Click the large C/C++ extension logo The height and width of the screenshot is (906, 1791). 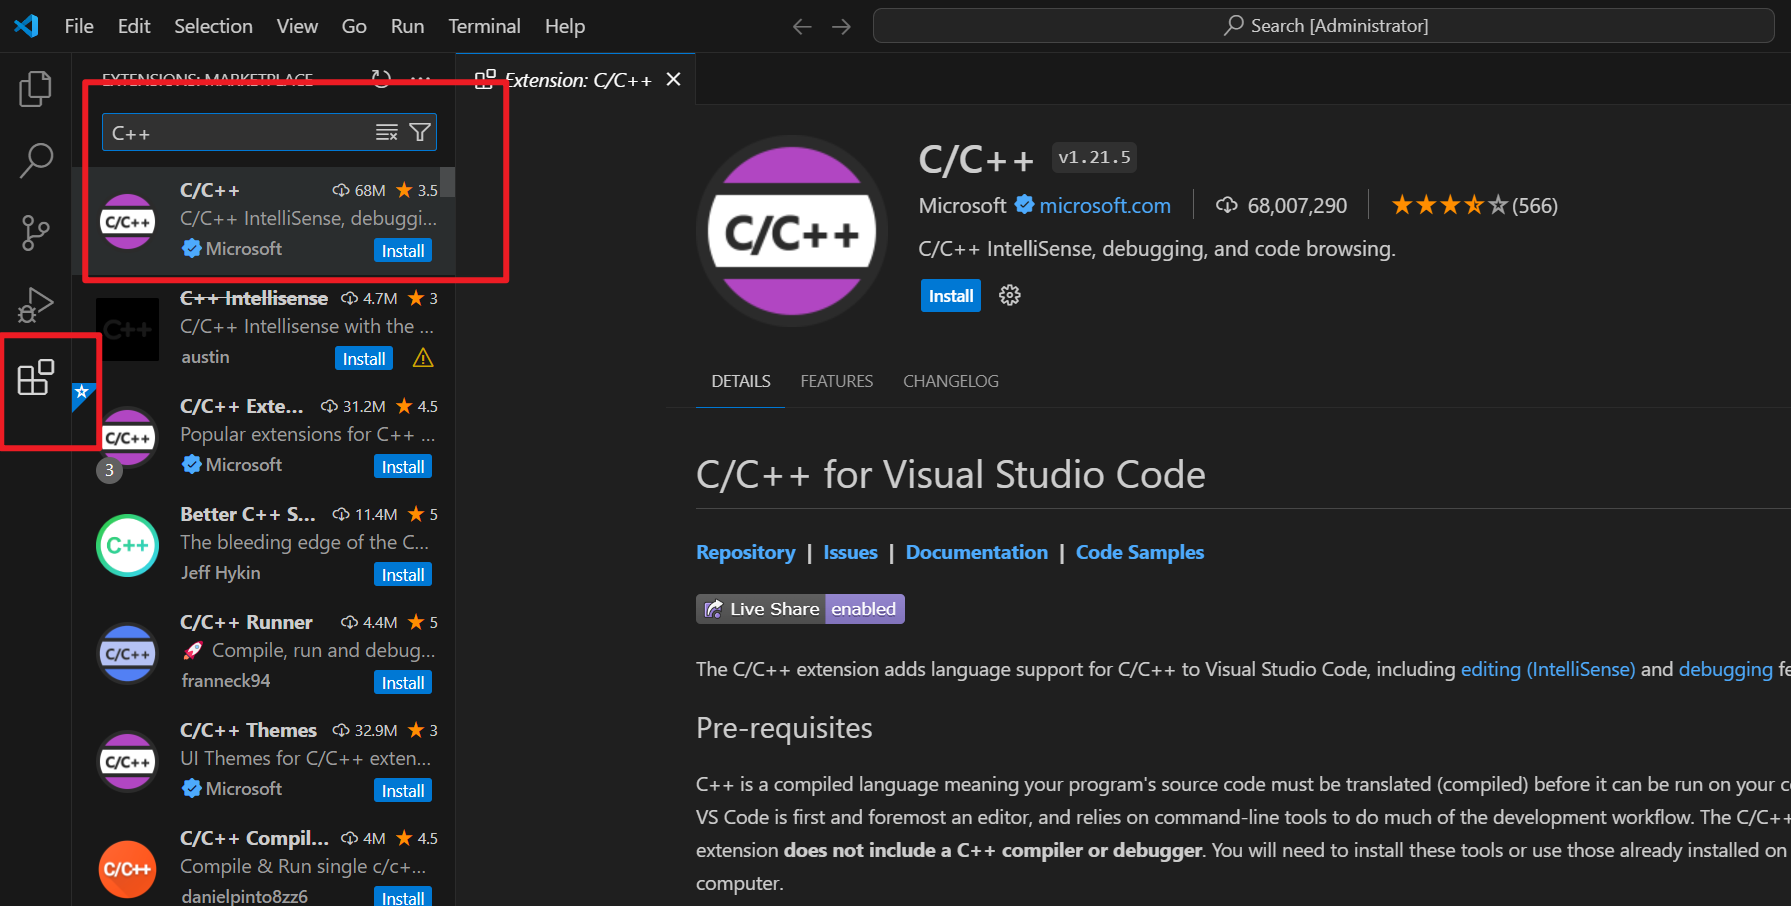pos(792,231)
